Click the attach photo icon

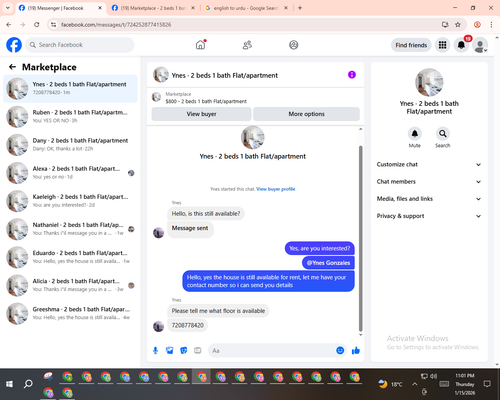pyautogui.click(x=170, y=350)
